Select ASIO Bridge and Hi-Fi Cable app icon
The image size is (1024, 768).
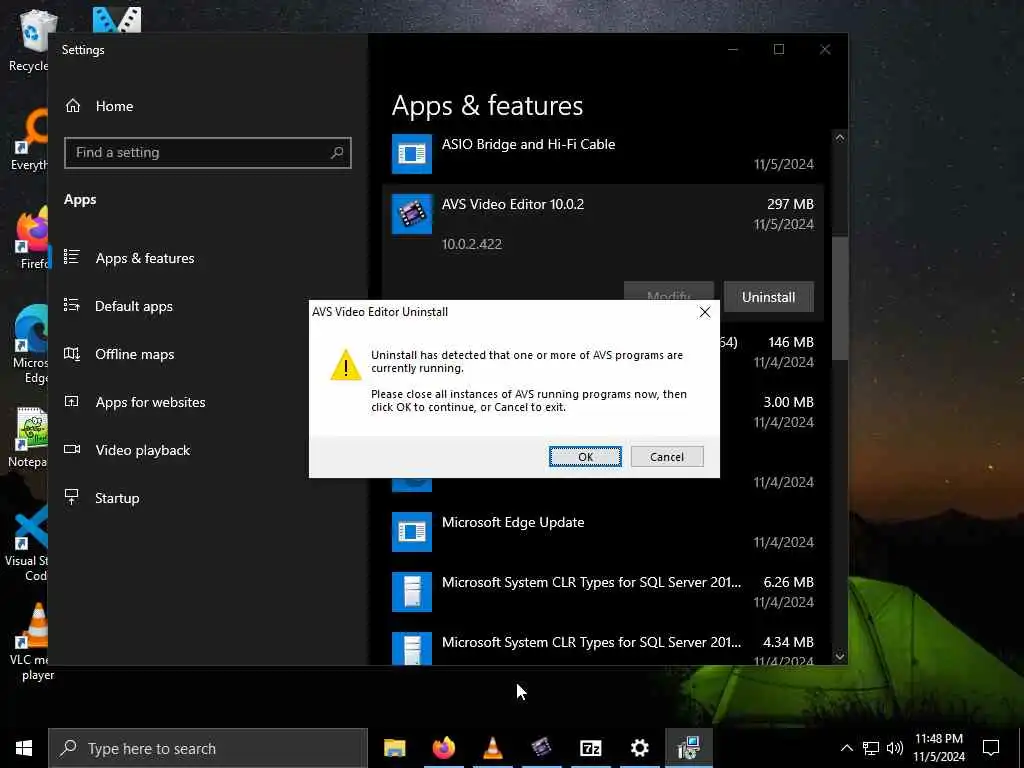[x=411, y=154]
